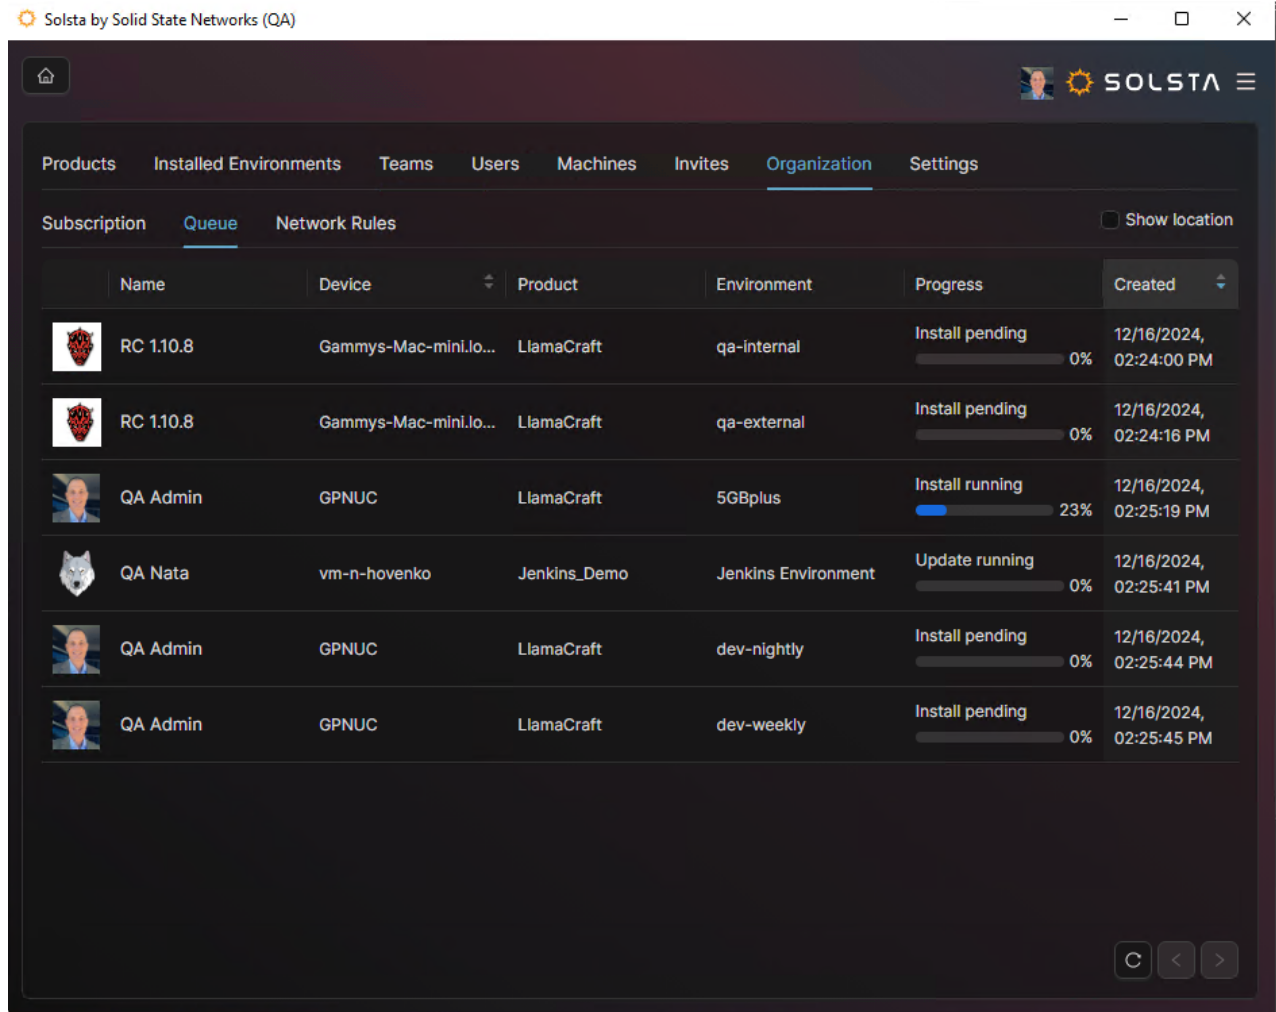Click the QA Nata wolf avatar

tap(77, 573)
